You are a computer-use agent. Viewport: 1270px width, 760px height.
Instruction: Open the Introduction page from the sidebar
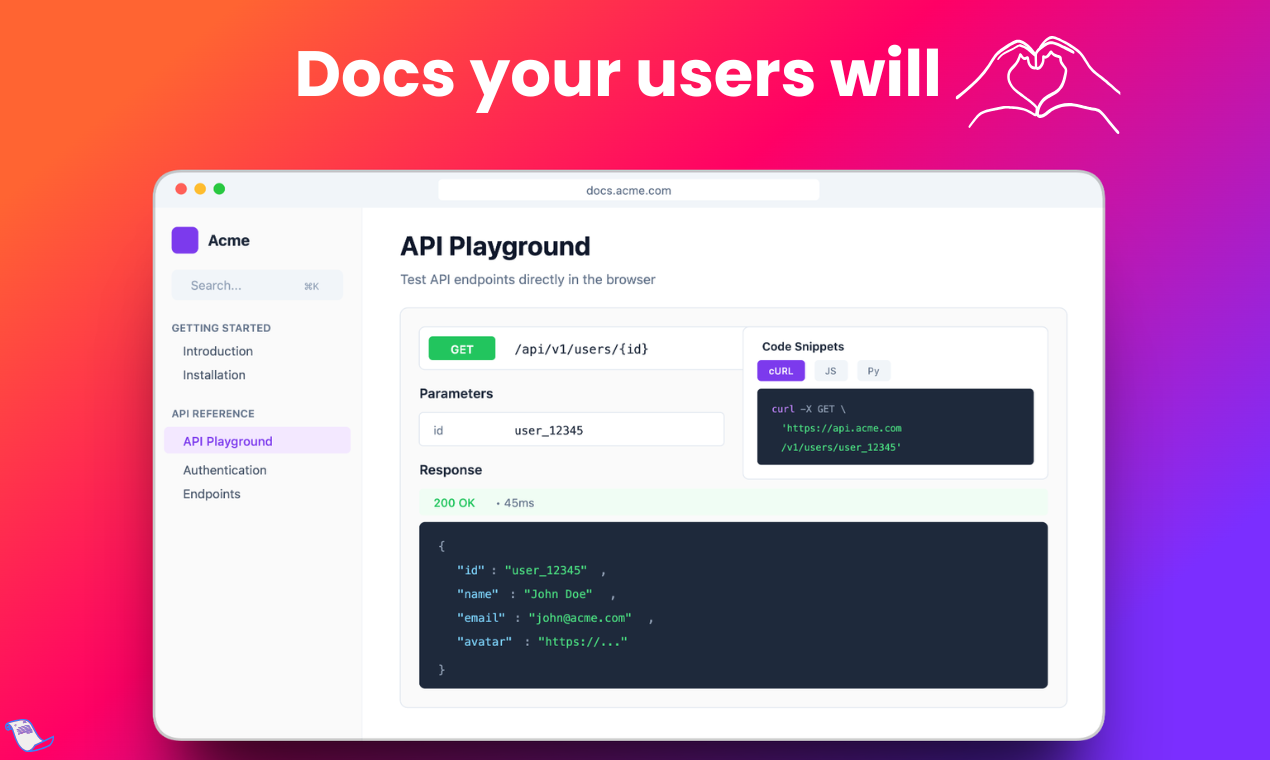(217, 351)
